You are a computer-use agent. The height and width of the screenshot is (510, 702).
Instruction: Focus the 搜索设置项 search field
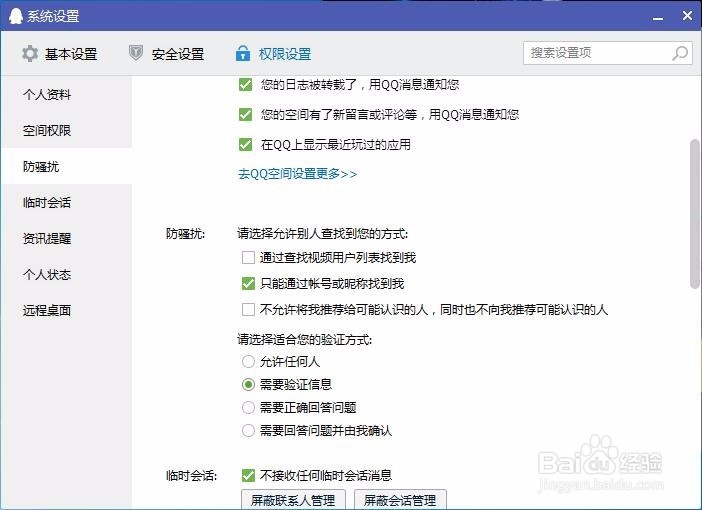608,53
